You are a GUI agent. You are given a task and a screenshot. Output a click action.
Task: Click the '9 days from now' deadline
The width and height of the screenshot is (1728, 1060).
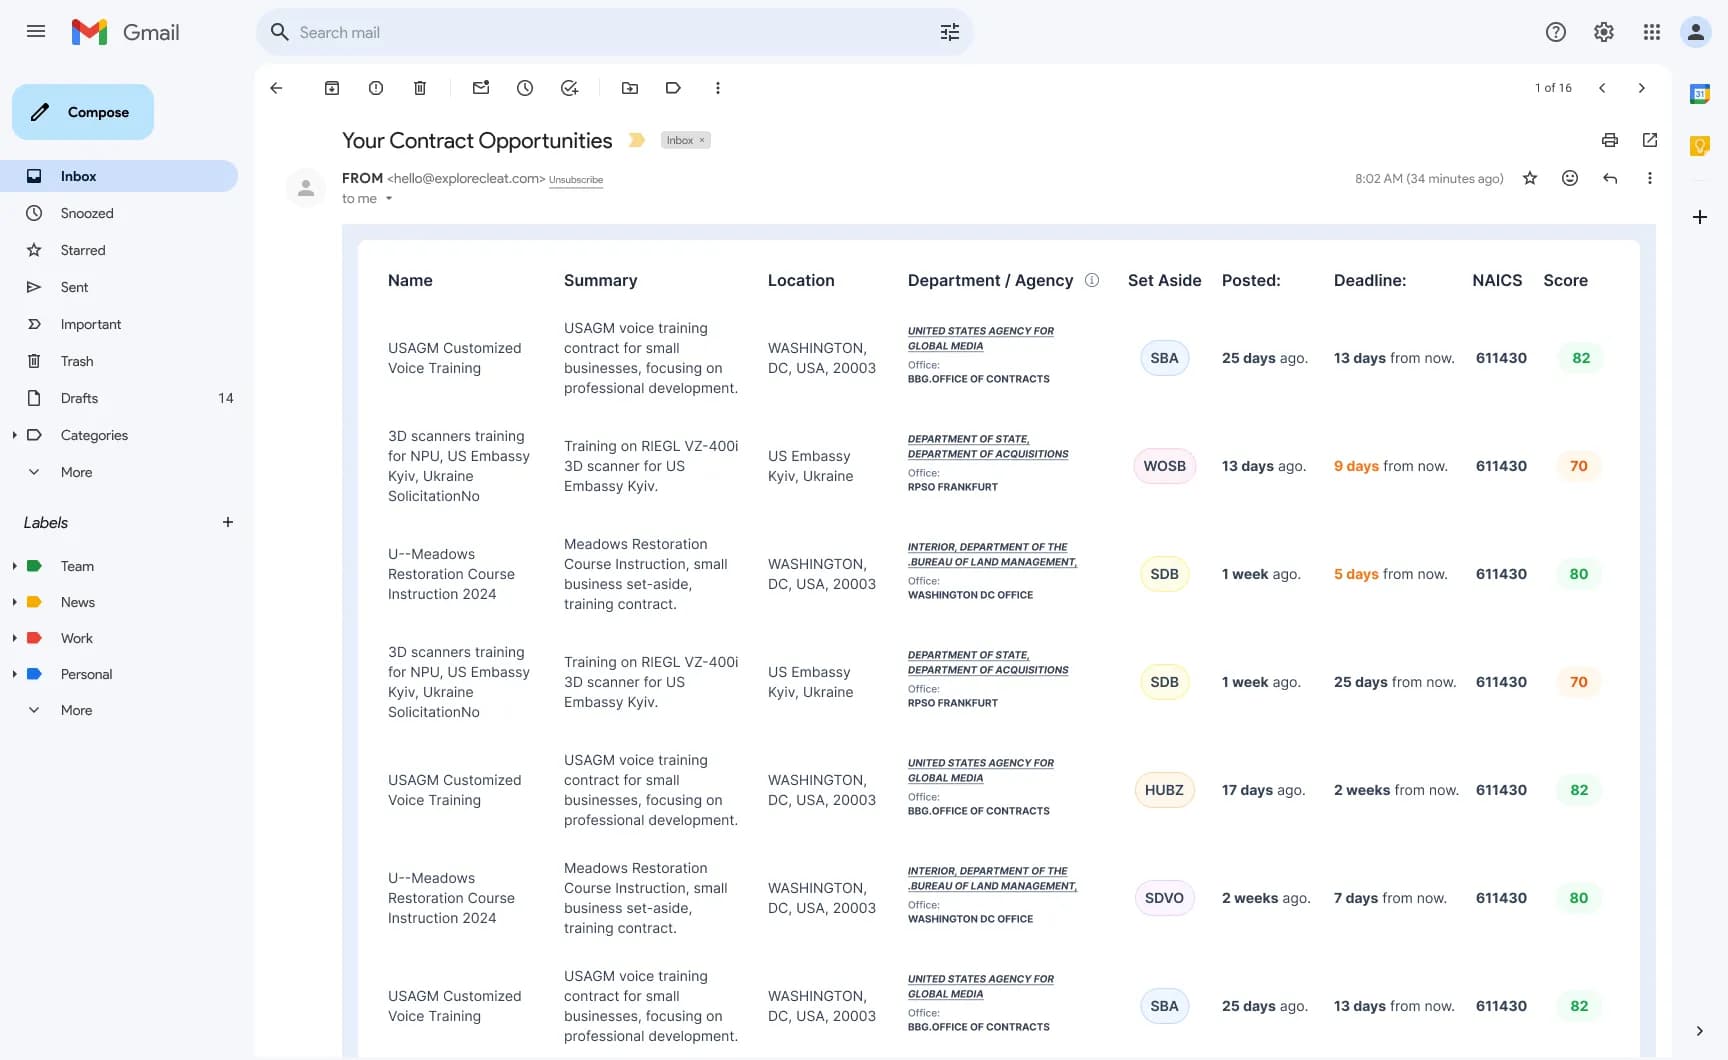[x=1390, y=466]
